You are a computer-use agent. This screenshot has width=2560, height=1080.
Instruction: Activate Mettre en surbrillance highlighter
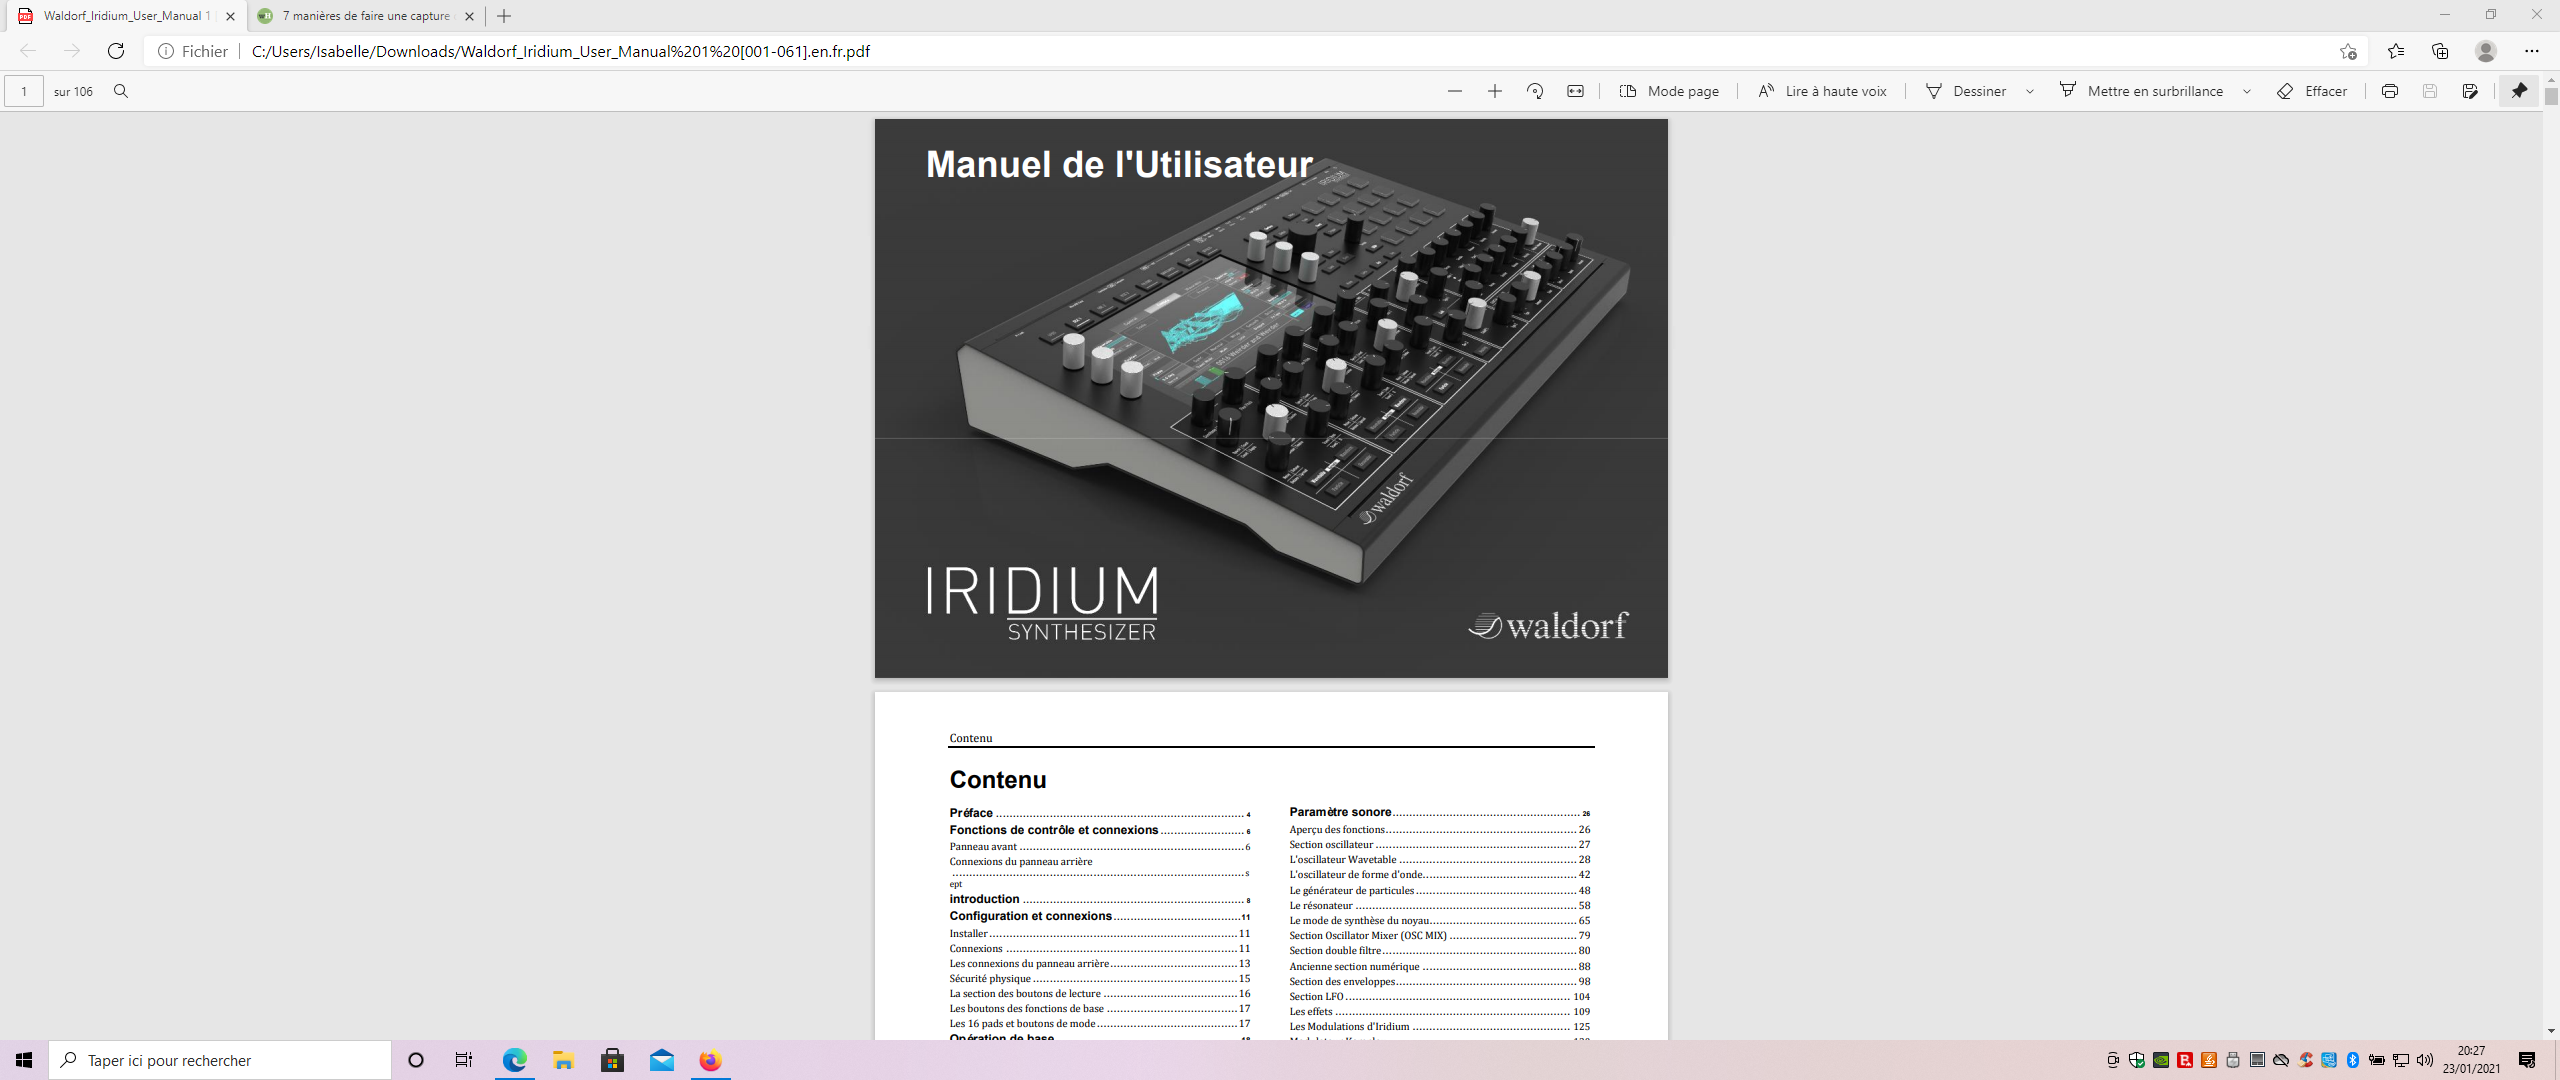[2141, 91]
